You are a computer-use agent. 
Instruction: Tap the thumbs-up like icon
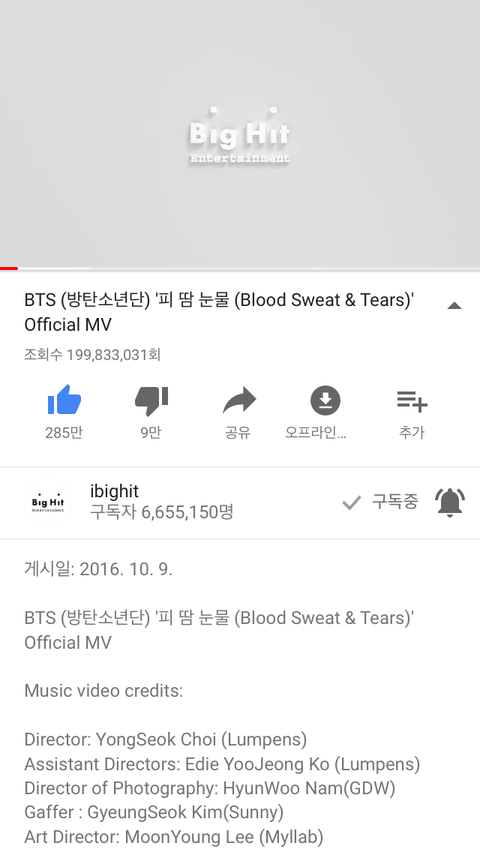(x=64, y=400)
